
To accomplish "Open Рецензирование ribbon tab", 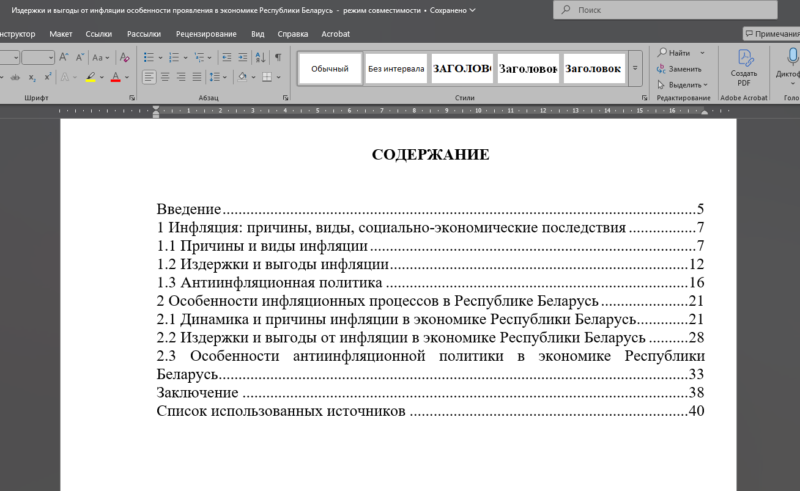I will (206, 34).
